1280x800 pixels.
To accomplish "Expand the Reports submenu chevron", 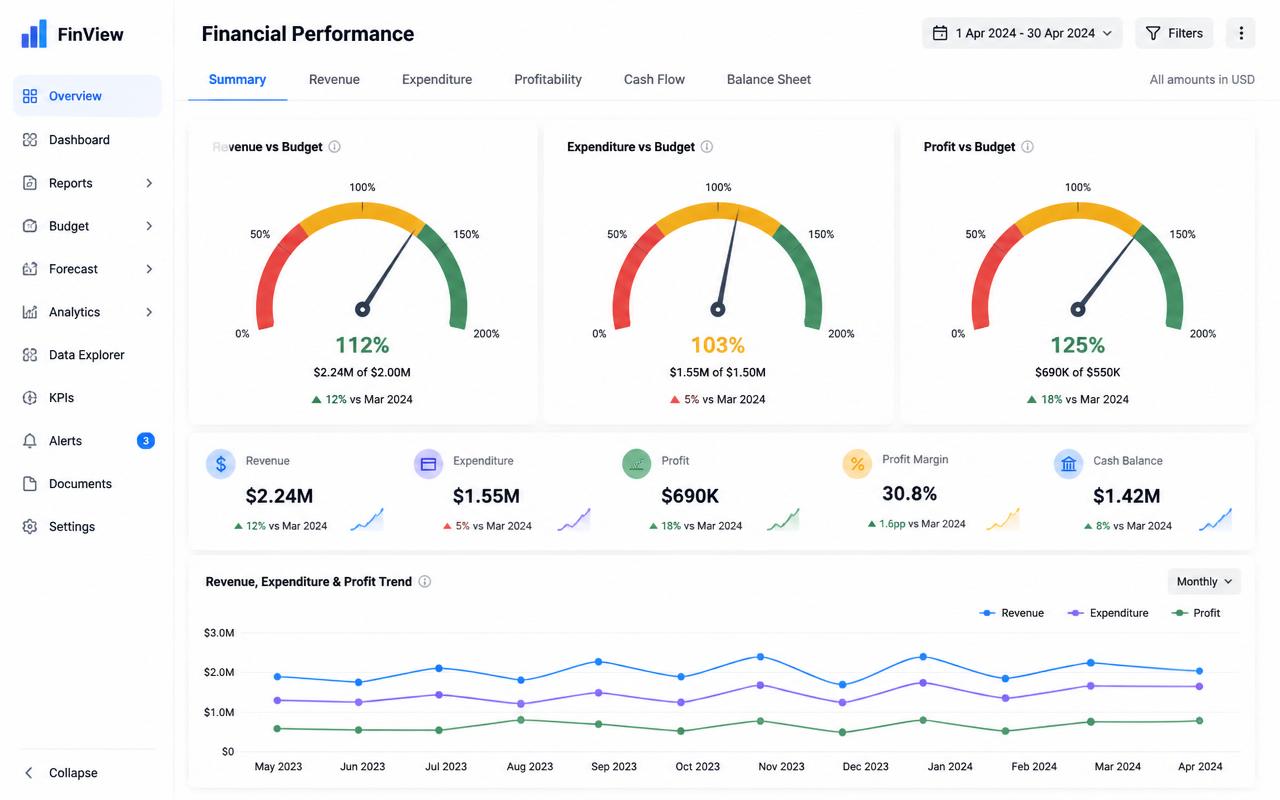I will (149, 183).
